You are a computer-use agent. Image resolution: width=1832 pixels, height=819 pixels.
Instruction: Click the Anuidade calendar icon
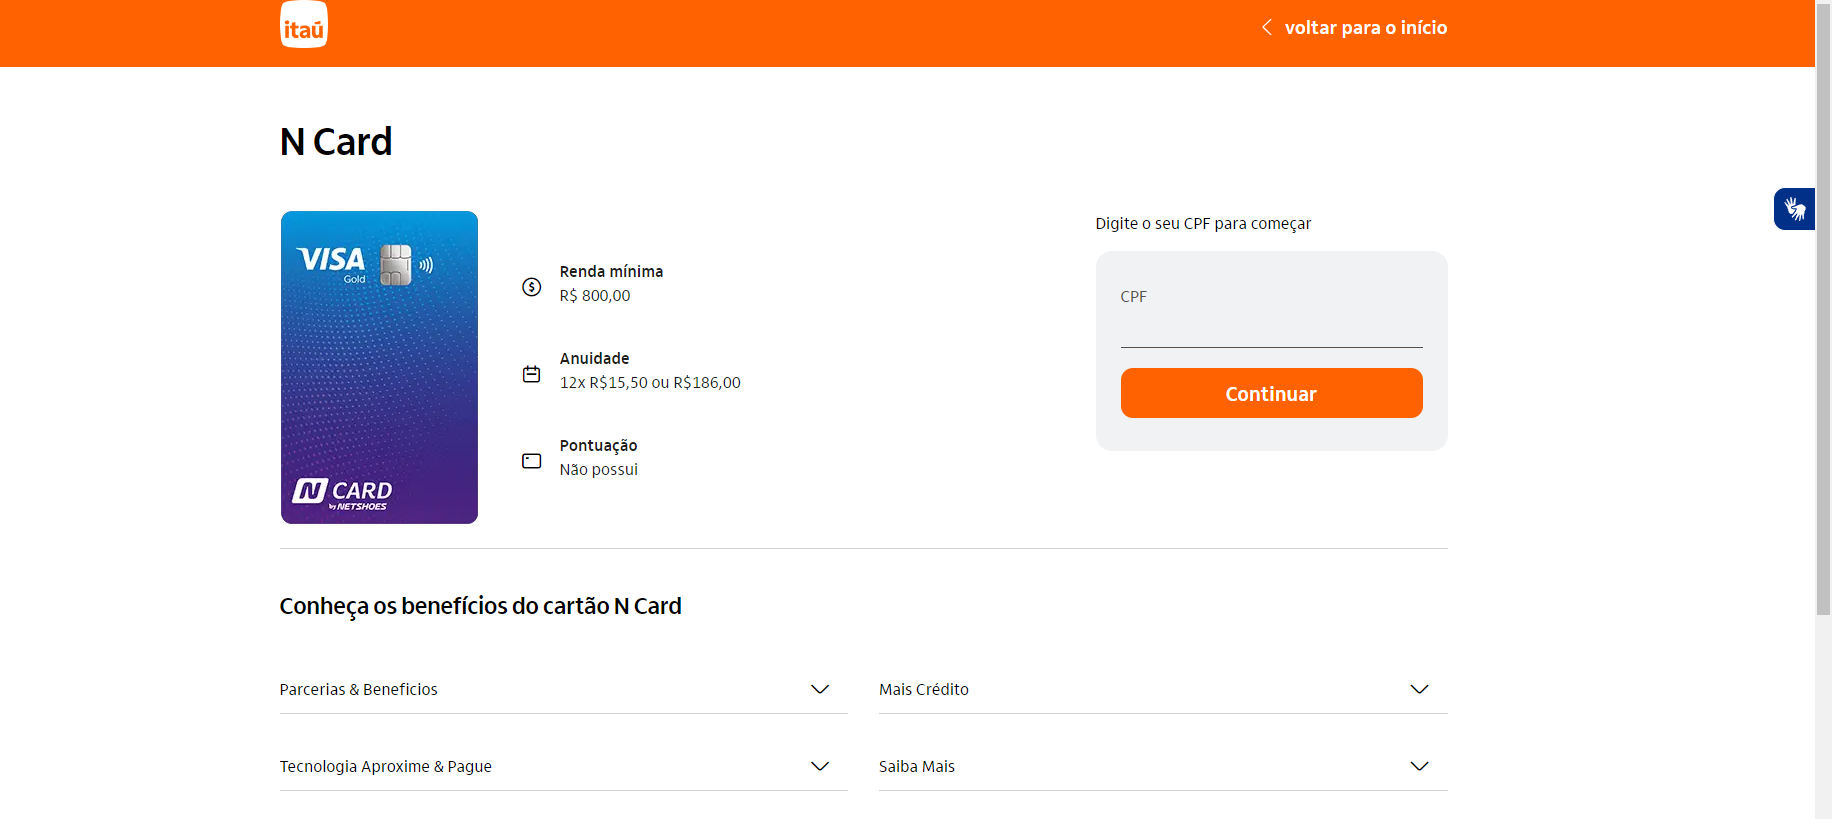pos(532,374)
